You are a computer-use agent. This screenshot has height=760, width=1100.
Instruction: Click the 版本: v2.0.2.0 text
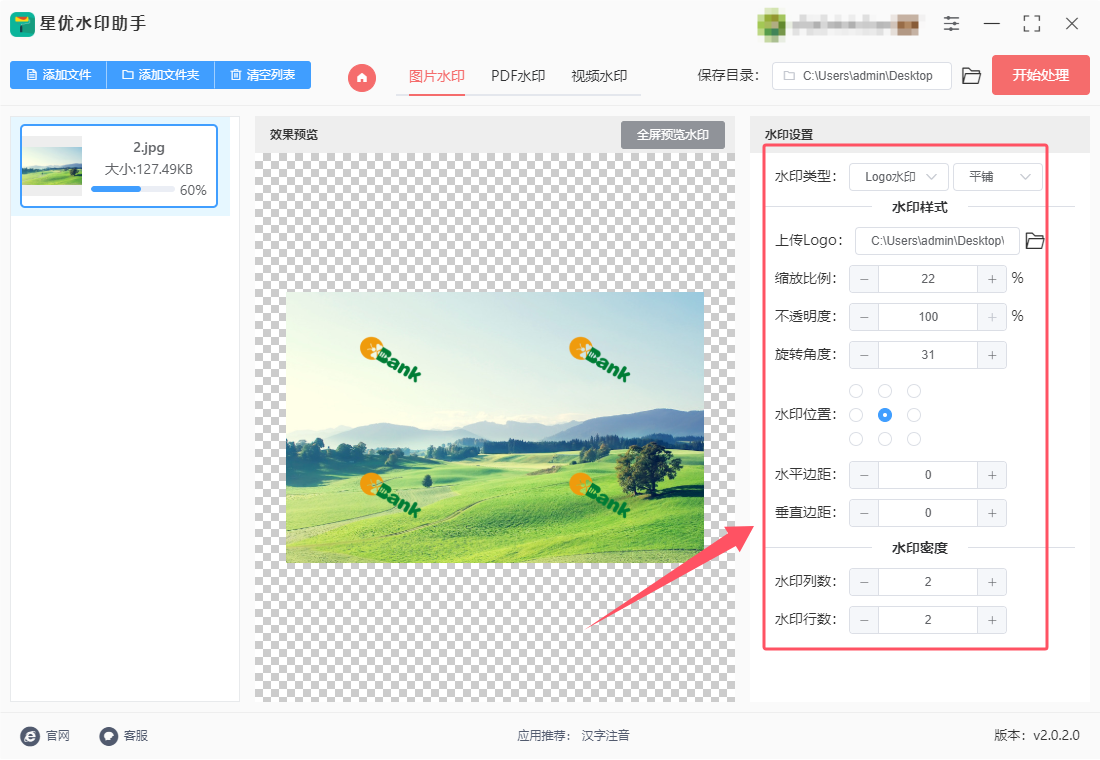[1036, 735]
